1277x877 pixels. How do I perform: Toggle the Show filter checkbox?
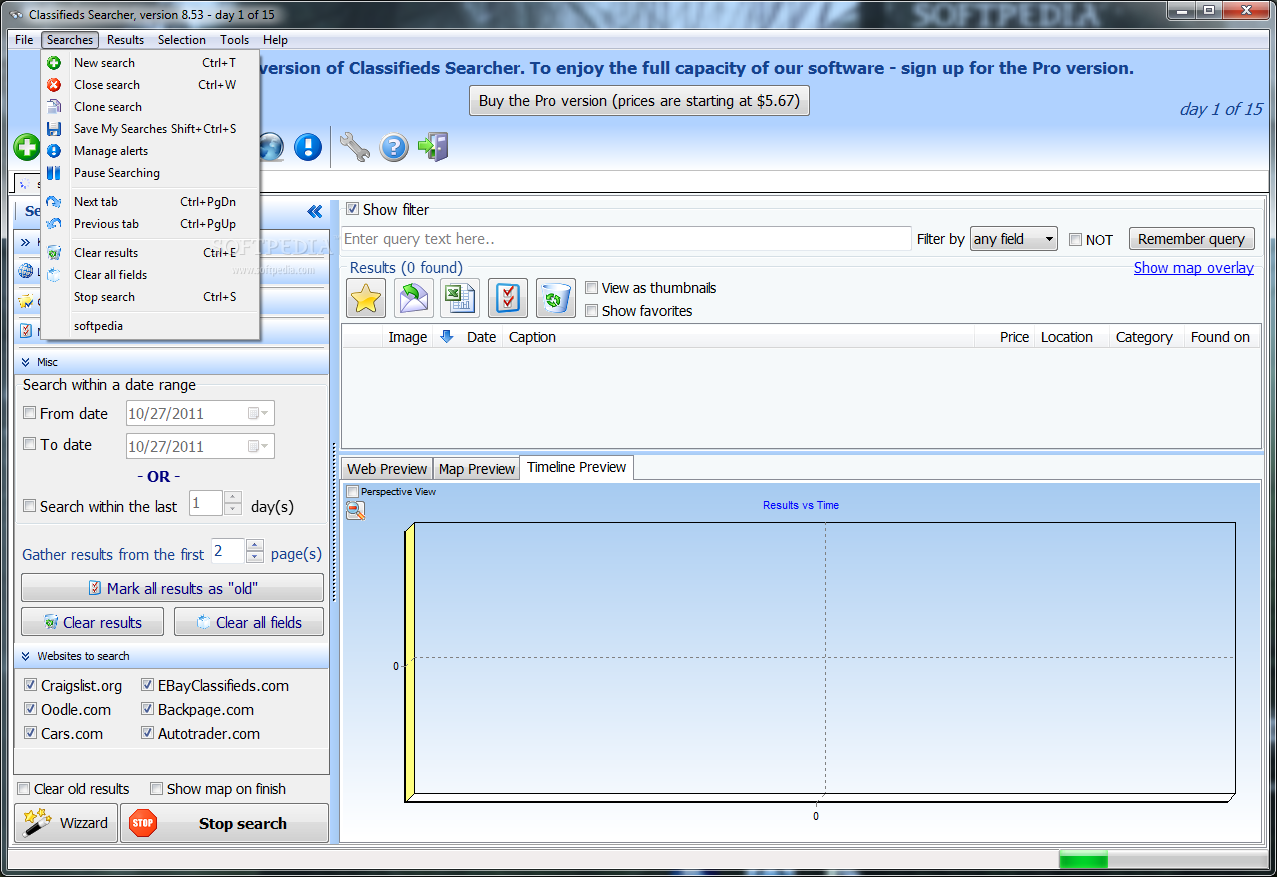[x=352, y=209]
